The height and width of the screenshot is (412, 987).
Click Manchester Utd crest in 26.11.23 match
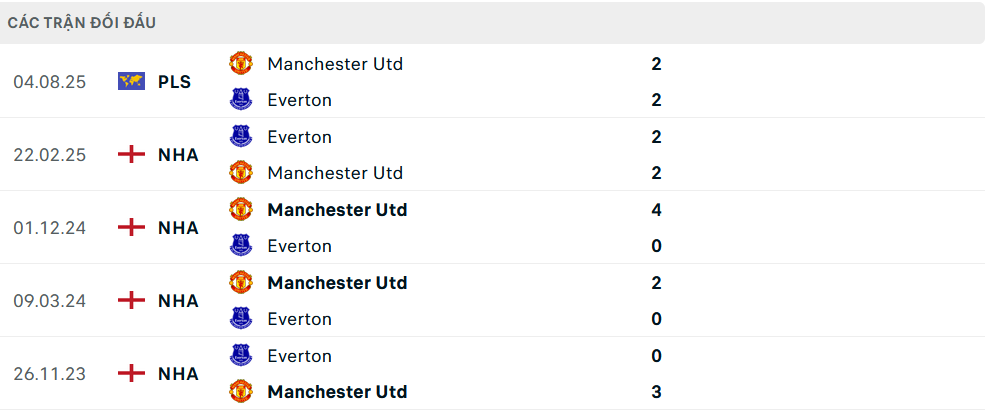click(x=241, y=392)
